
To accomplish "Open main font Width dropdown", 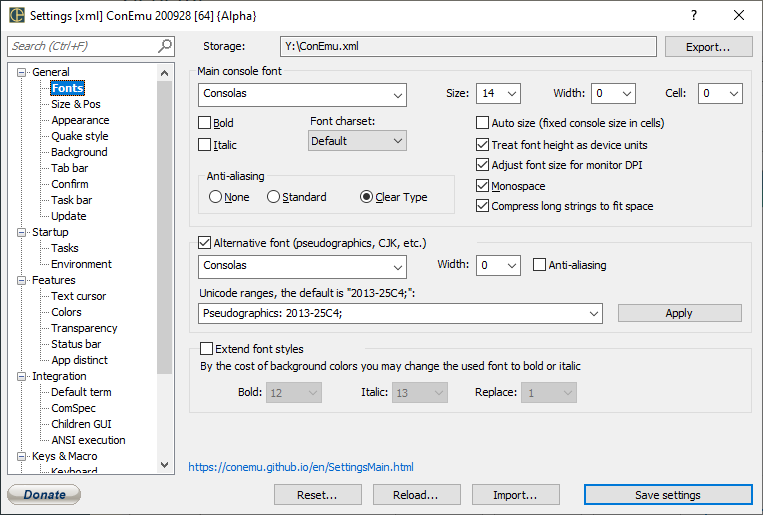I will 613,93.
